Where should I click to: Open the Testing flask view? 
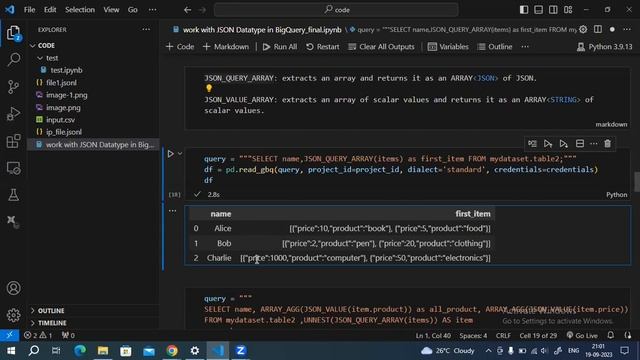[13, 195]
